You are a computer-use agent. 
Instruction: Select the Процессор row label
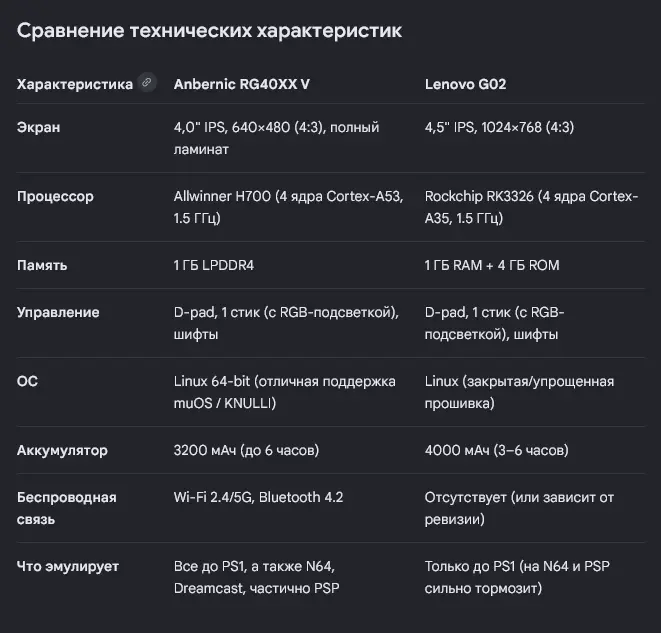click(x=55, y=196)
